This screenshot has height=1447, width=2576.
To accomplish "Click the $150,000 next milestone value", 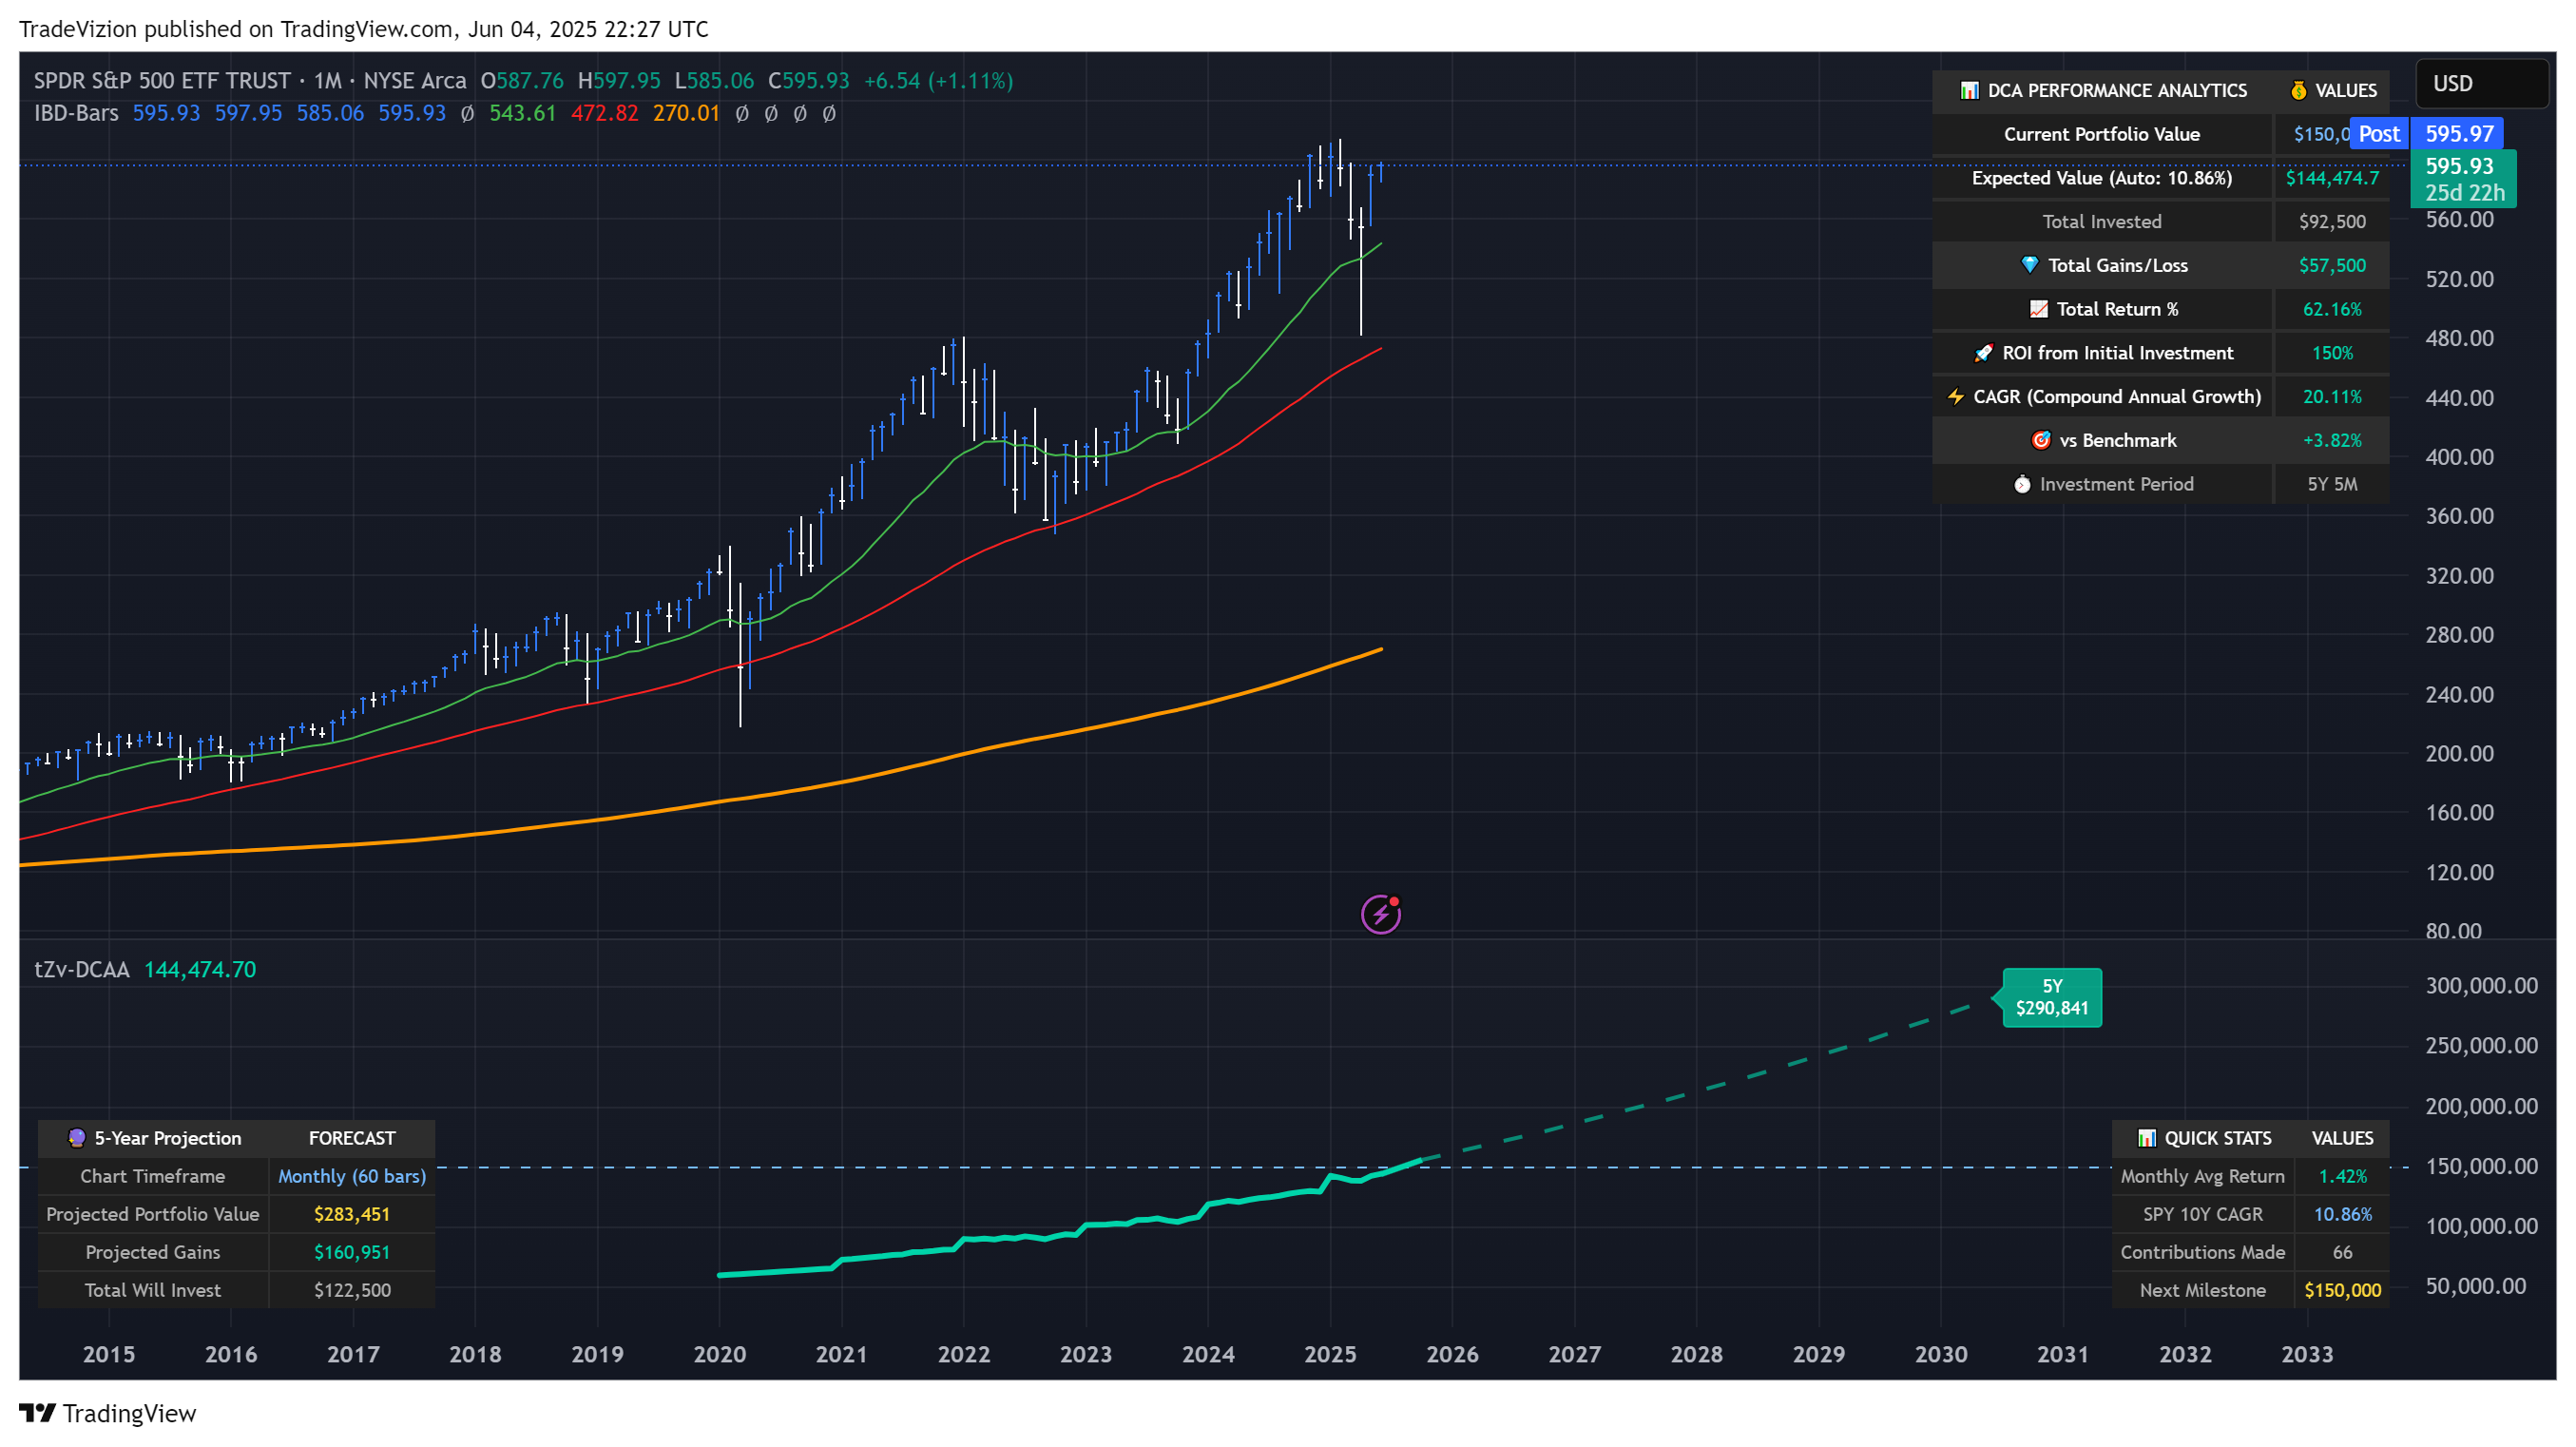I will click(2342, 1290).
